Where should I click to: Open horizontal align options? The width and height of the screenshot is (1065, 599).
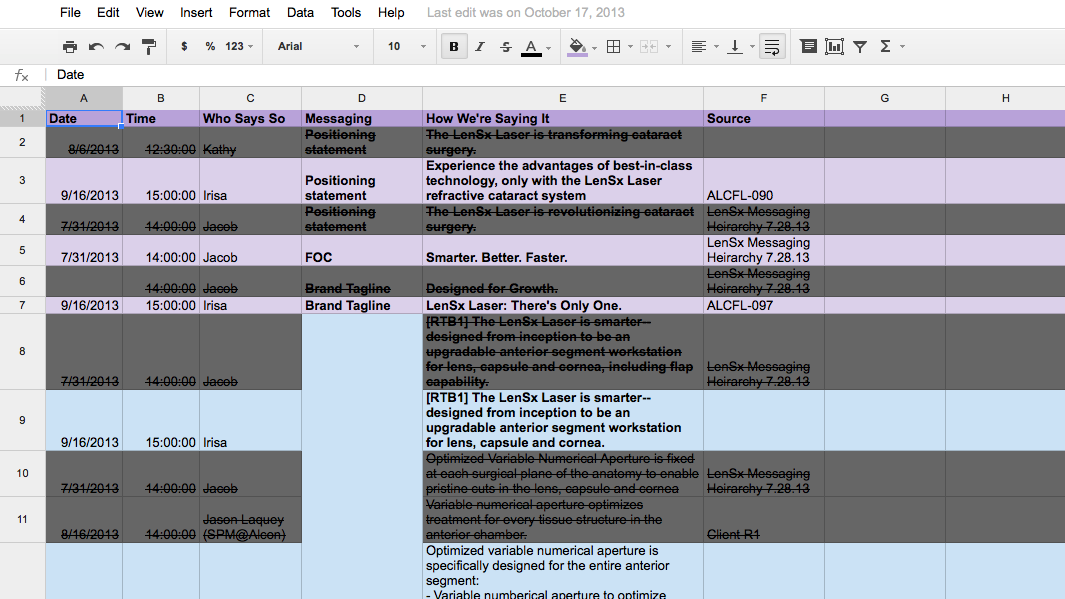click(698, 47)
